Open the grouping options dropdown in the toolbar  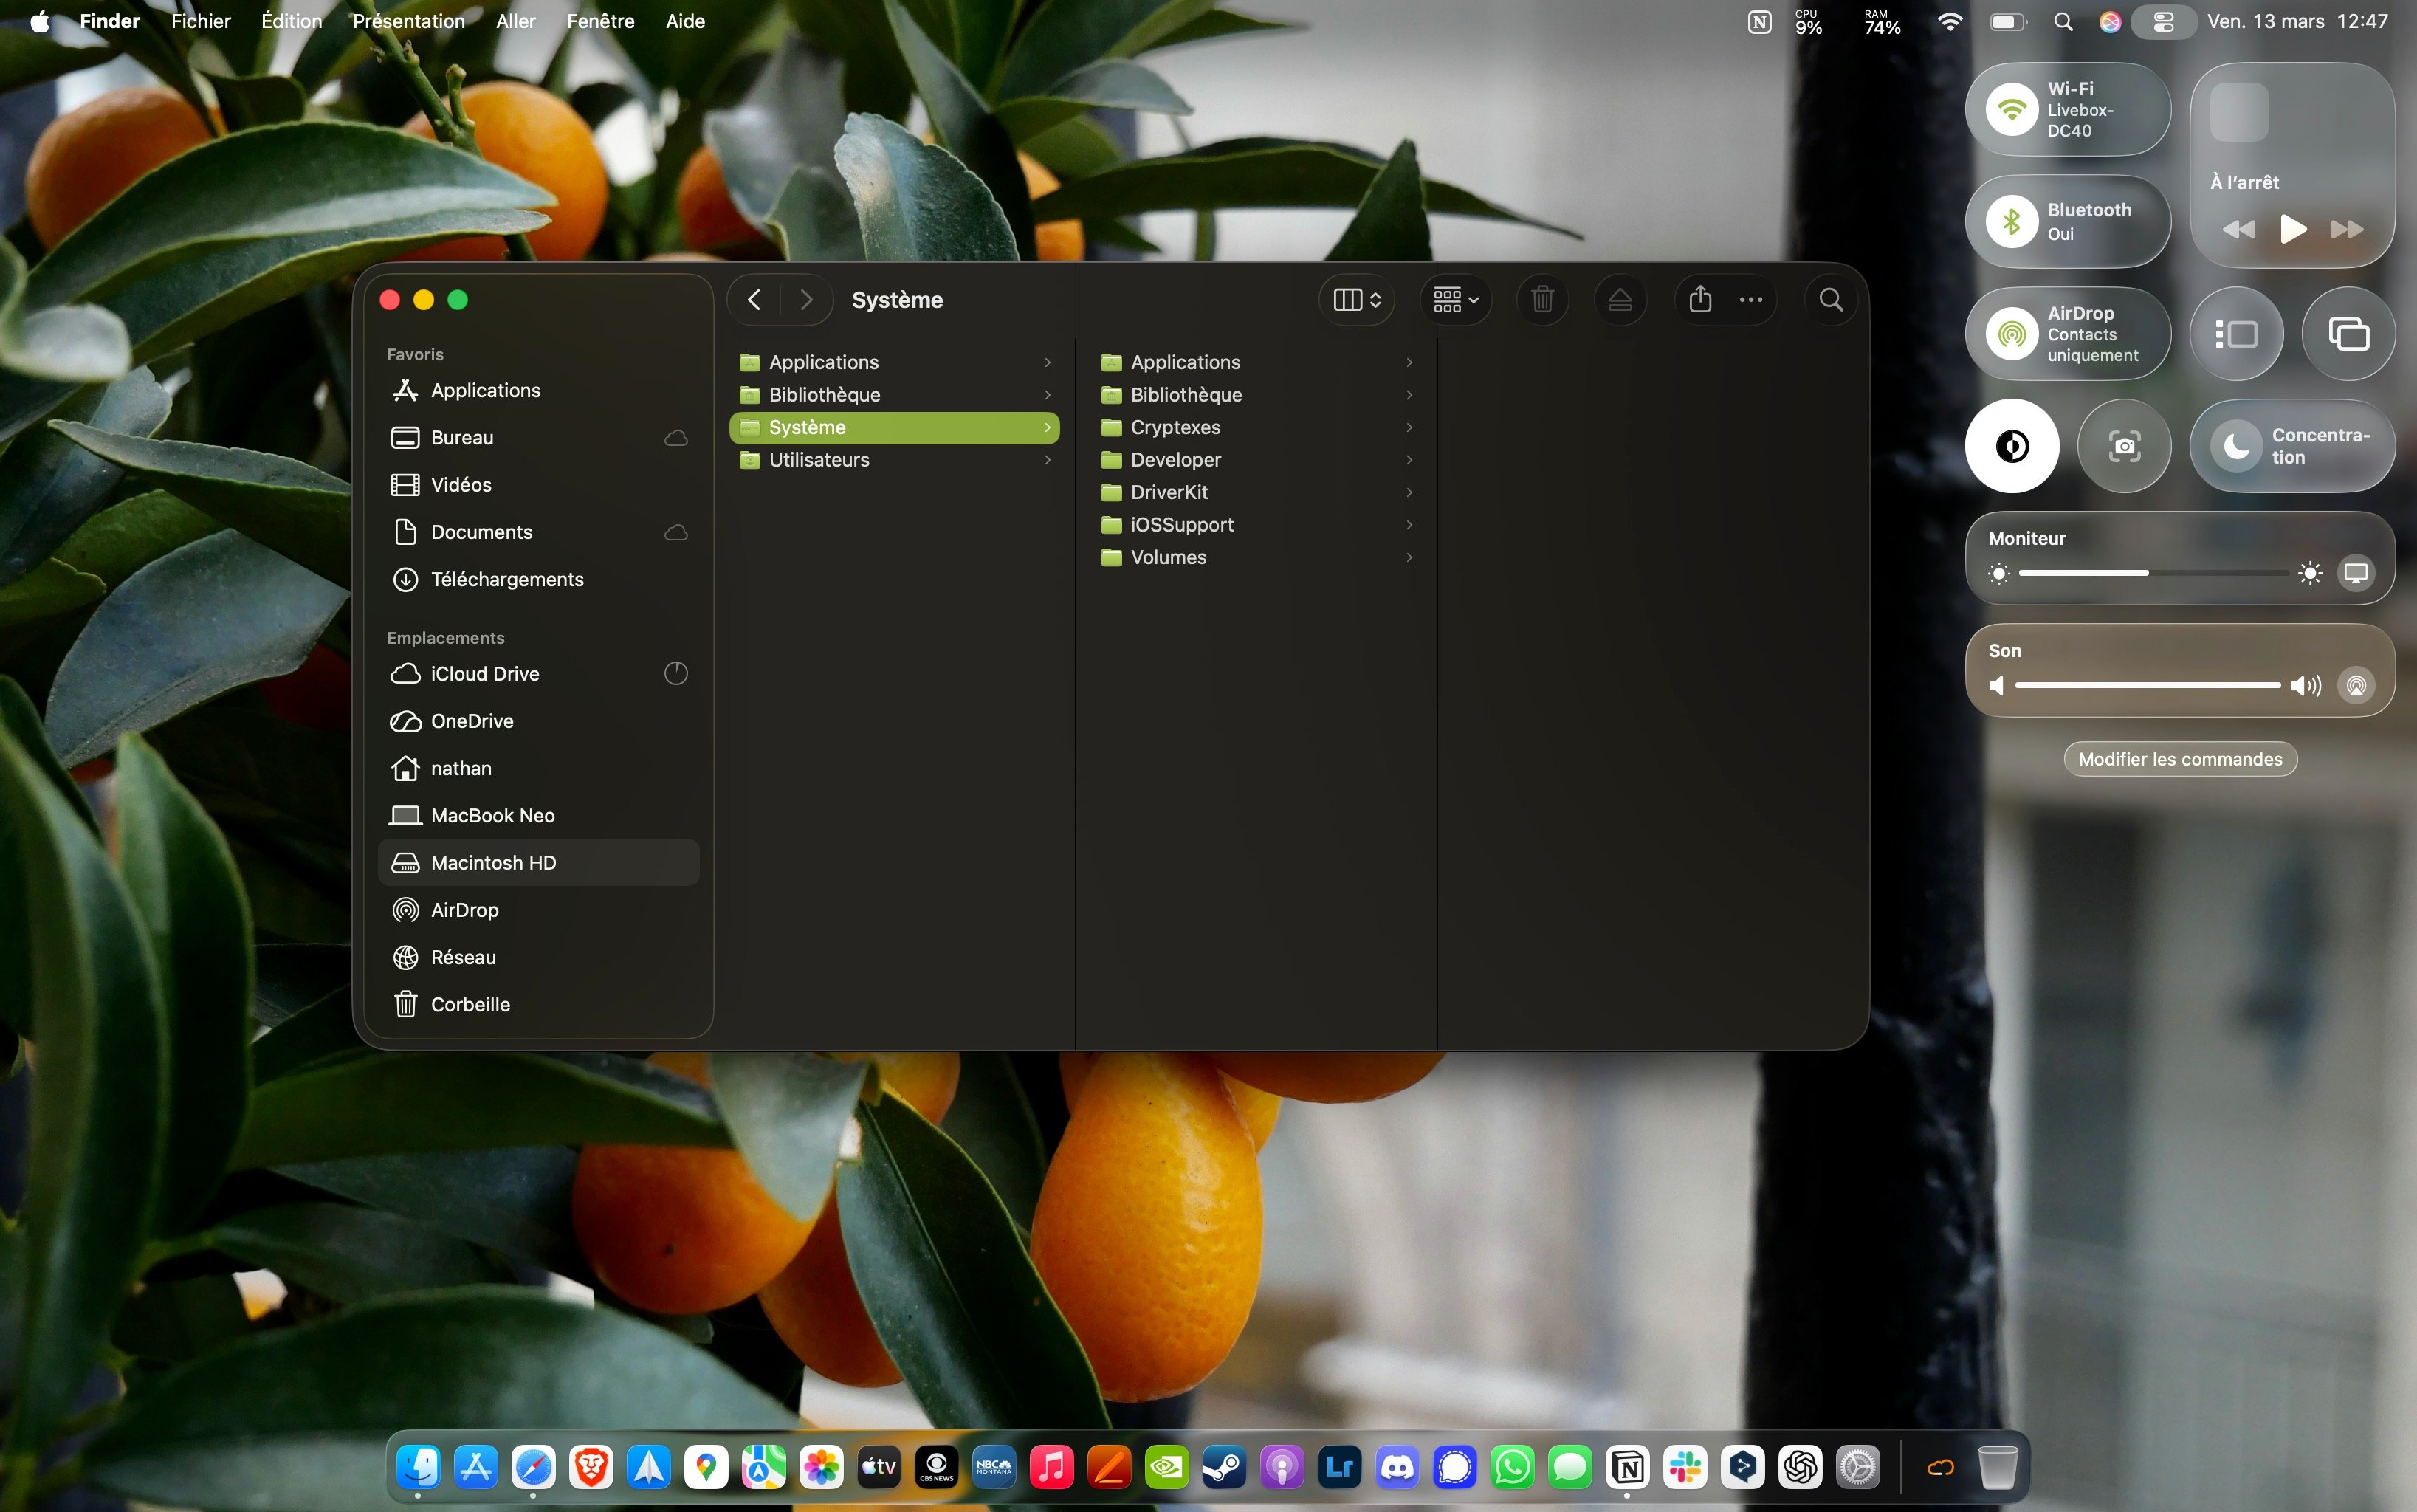(x=1455, y=299)
